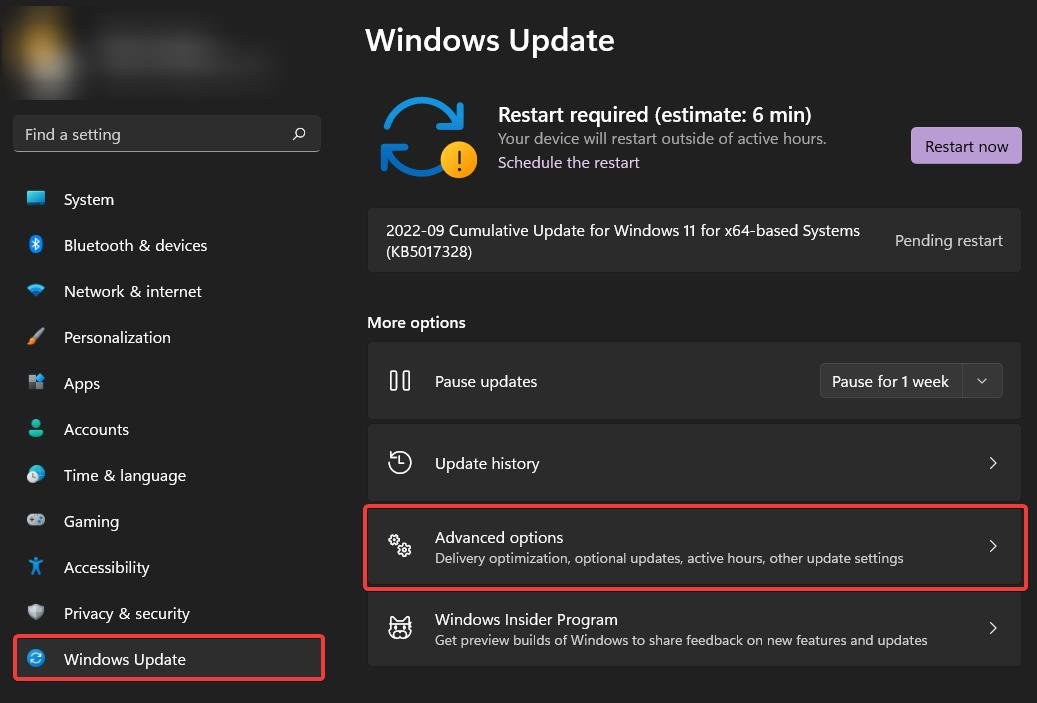Click the Bluetooth icon in sidebar
Image resolution: width=1037 pixels, height=703 pixels.
36,244
